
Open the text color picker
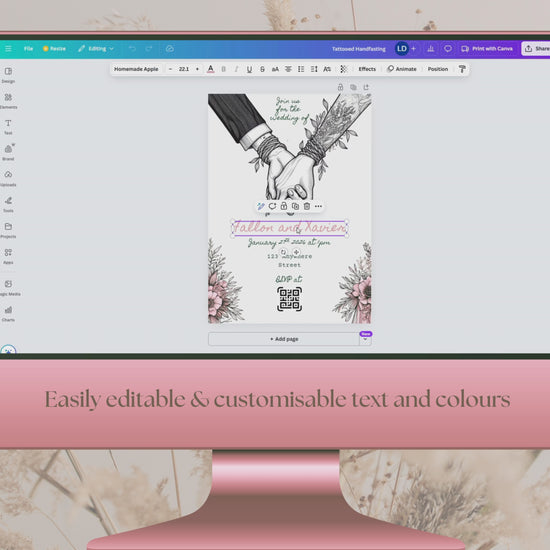(210, 69)
